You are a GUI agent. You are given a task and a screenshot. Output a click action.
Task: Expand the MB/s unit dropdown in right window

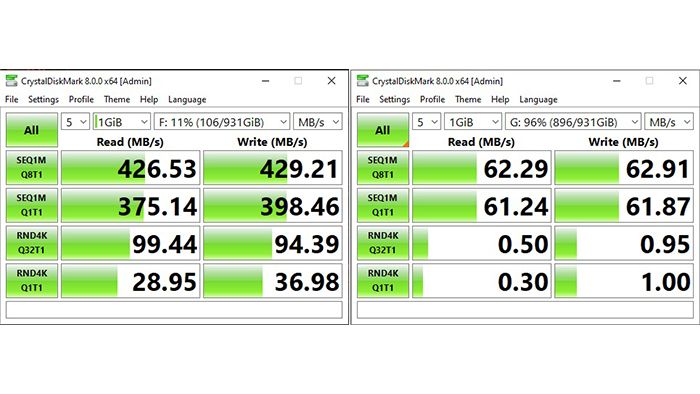pos(669,122)
